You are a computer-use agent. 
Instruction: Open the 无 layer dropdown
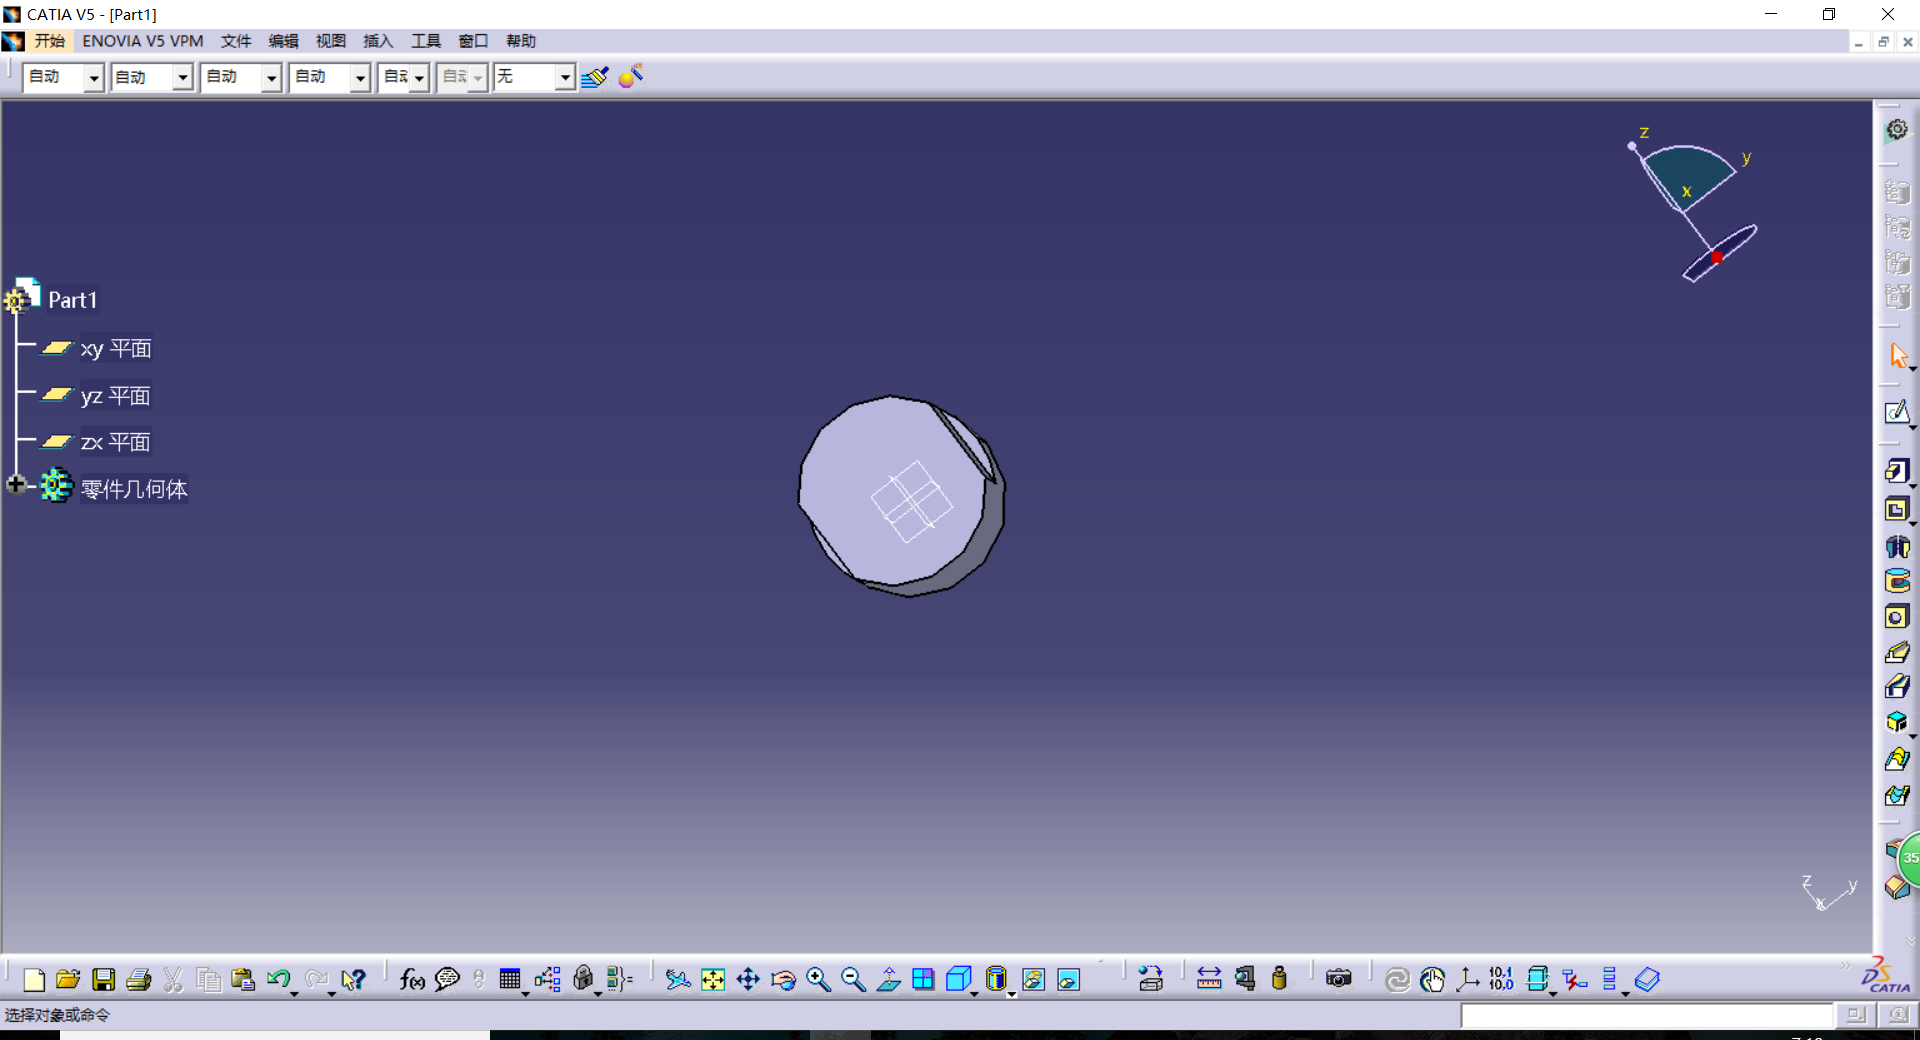pos(565,77)
